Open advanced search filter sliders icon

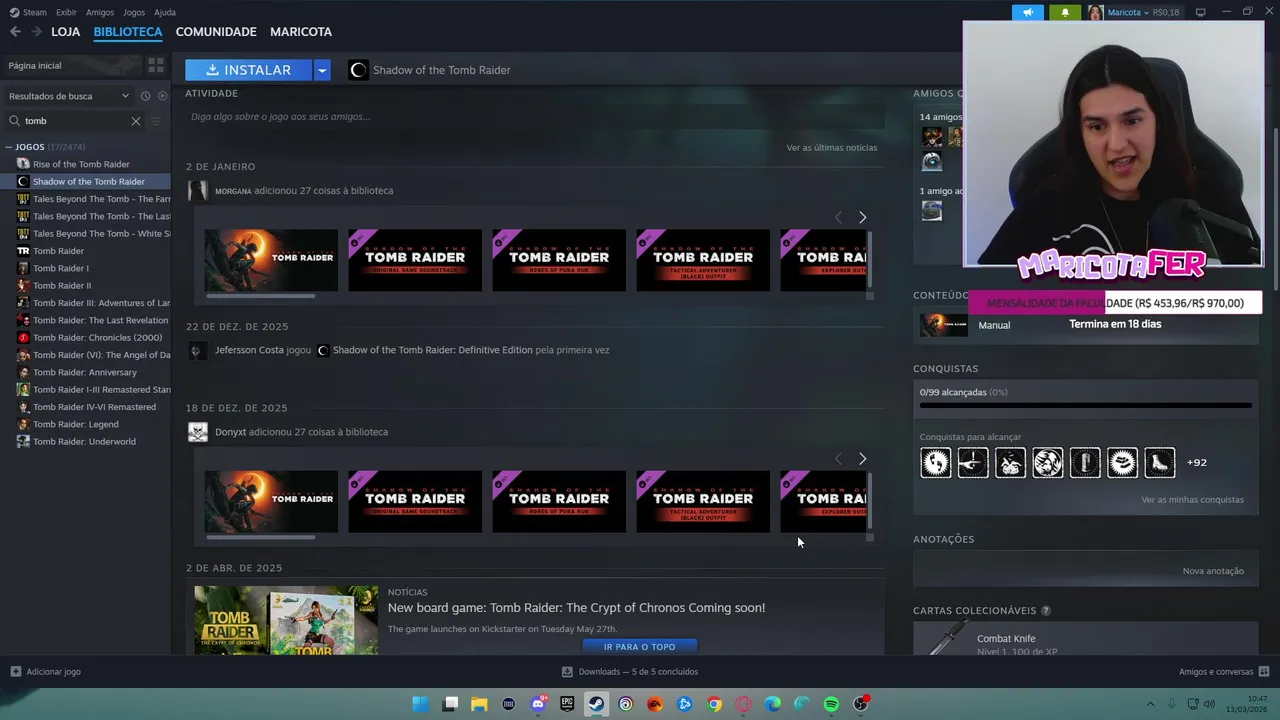coord(155,121)
